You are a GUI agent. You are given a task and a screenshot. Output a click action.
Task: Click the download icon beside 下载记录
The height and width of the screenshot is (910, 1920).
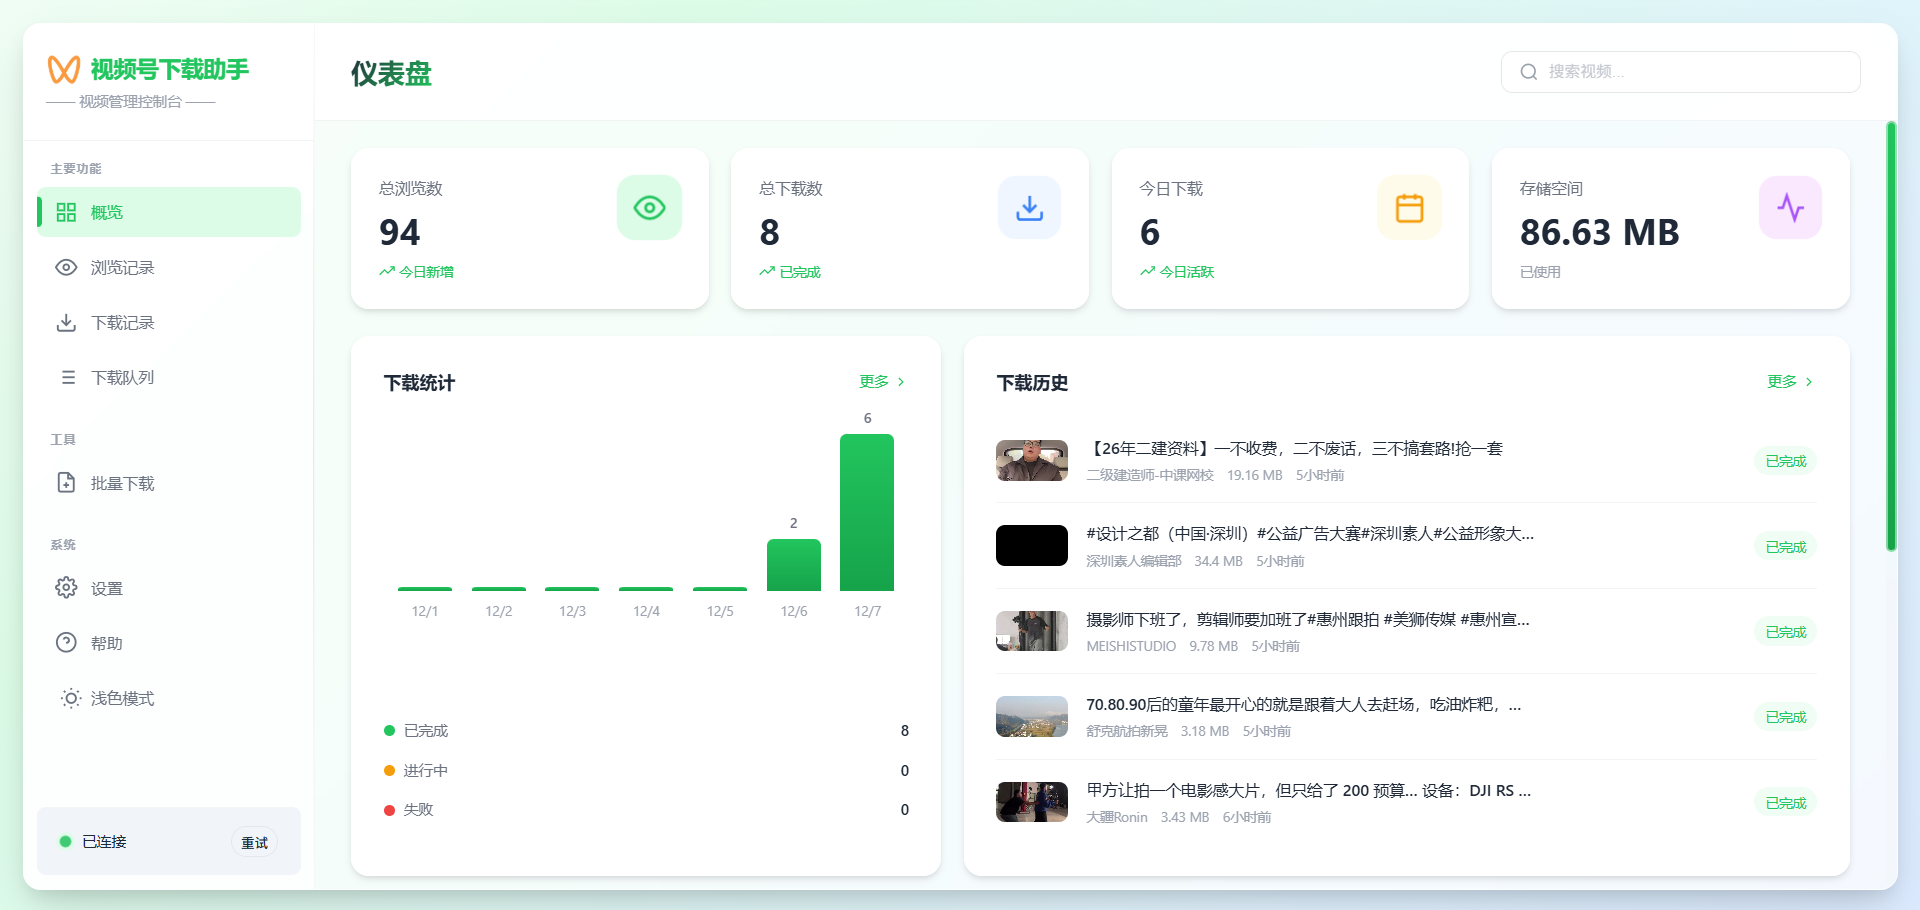tap(66, 322)
